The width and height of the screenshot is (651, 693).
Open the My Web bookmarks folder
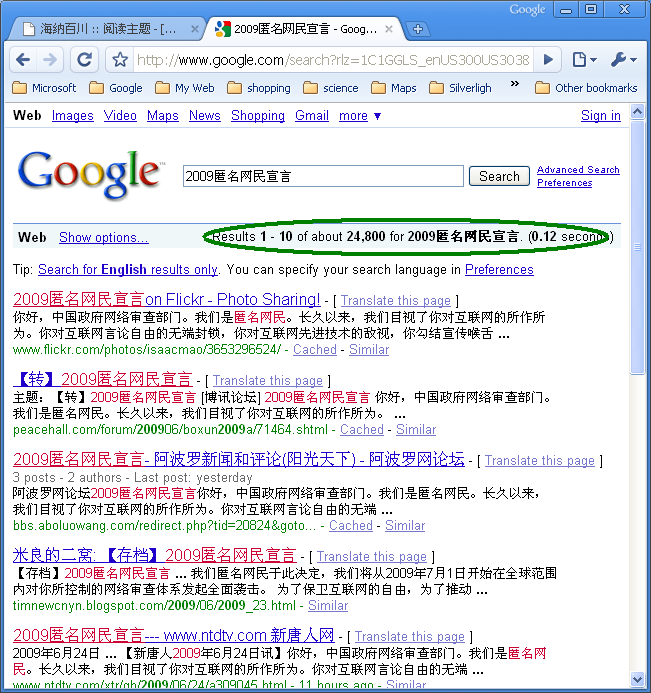[185, 88]
